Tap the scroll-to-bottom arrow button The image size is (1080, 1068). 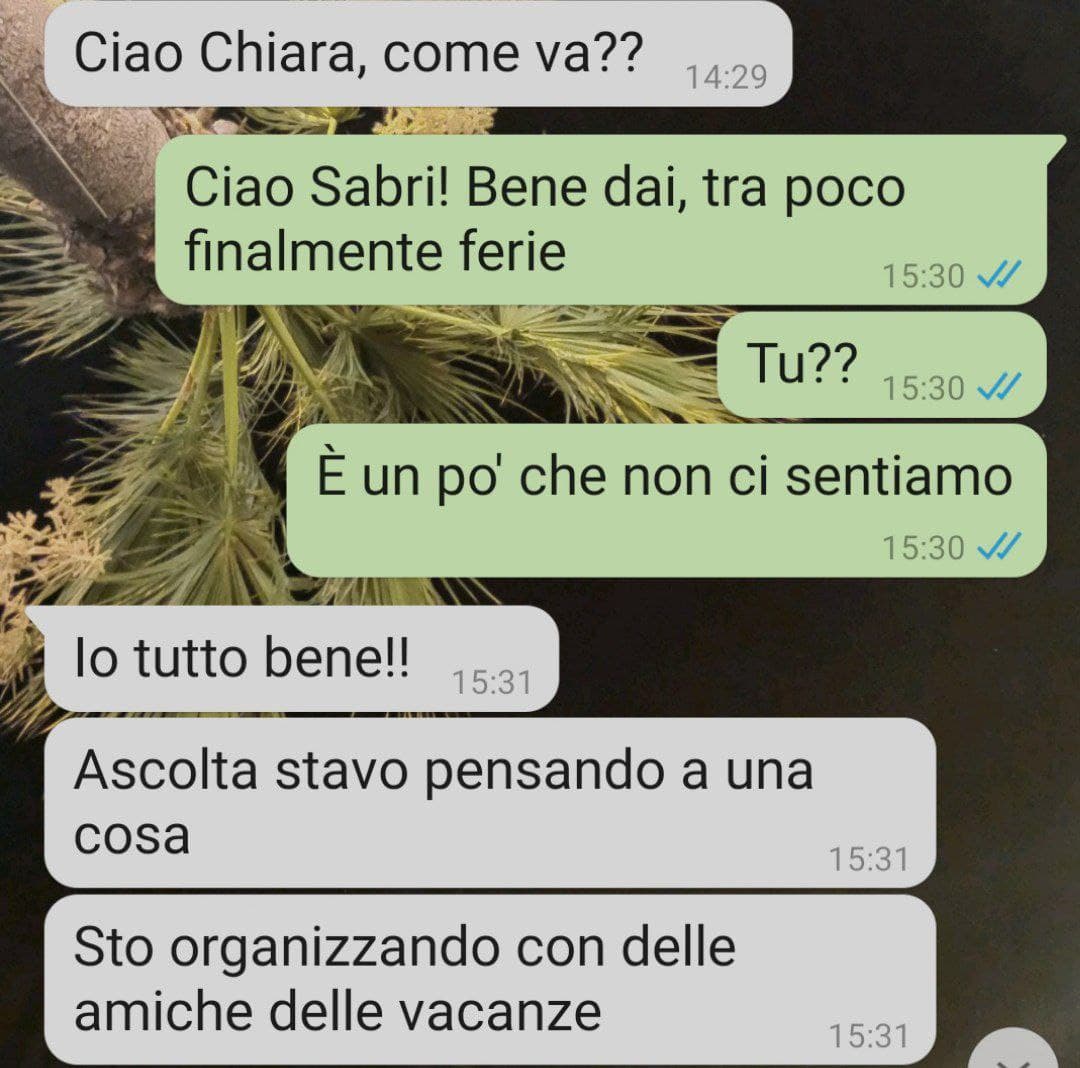click(x=1012, y=1050)
